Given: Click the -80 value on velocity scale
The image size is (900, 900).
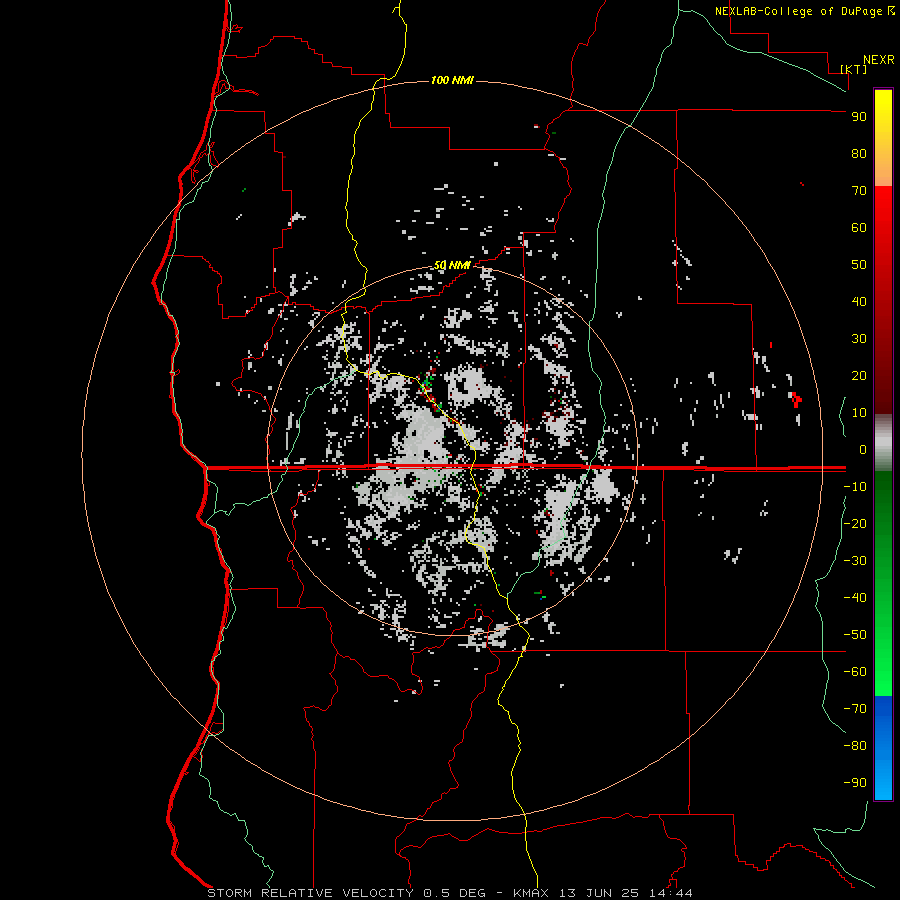Looking at the screenshot, I should click(x=855, y=746).
